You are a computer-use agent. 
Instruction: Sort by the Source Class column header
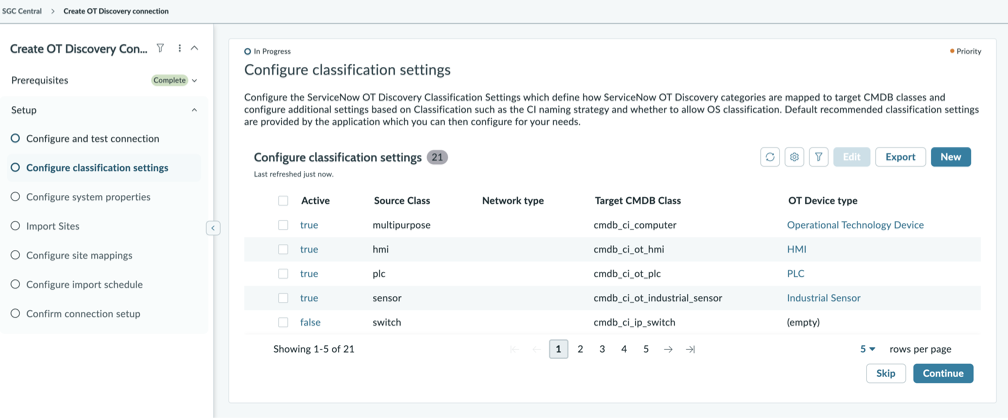tap(402, 201)
